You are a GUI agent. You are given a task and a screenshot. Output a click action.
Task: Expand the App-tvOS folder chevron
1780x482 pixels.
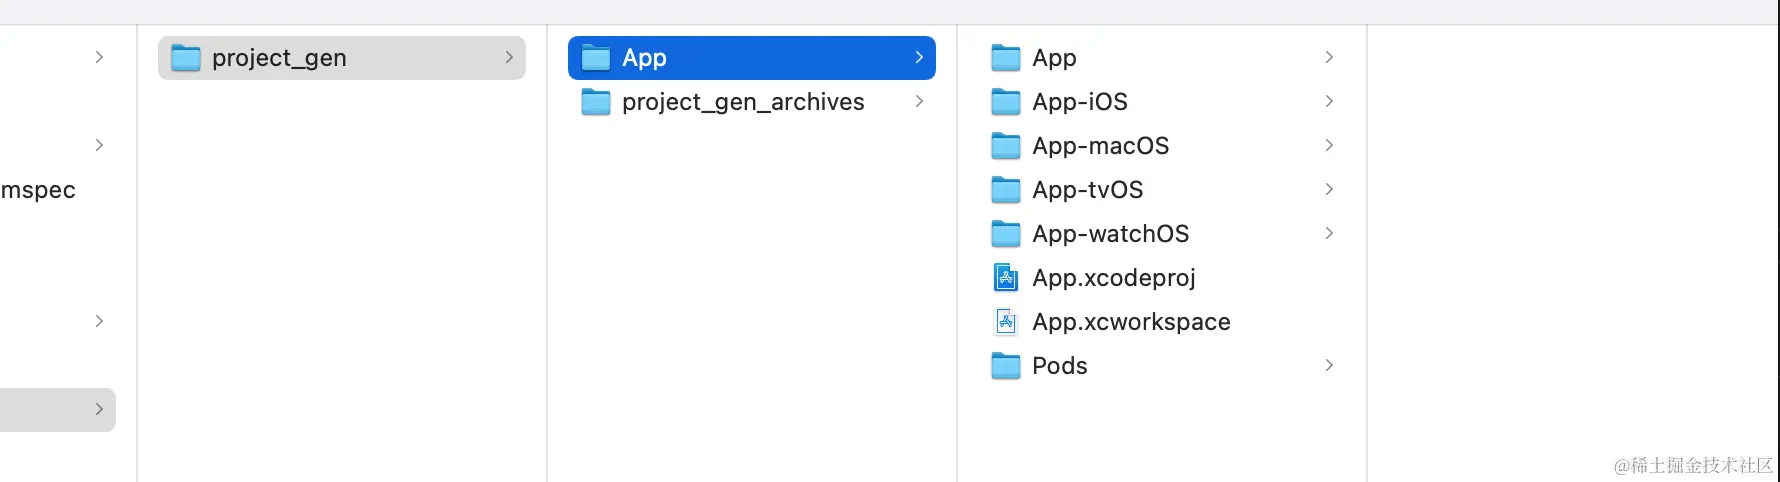1329,190
